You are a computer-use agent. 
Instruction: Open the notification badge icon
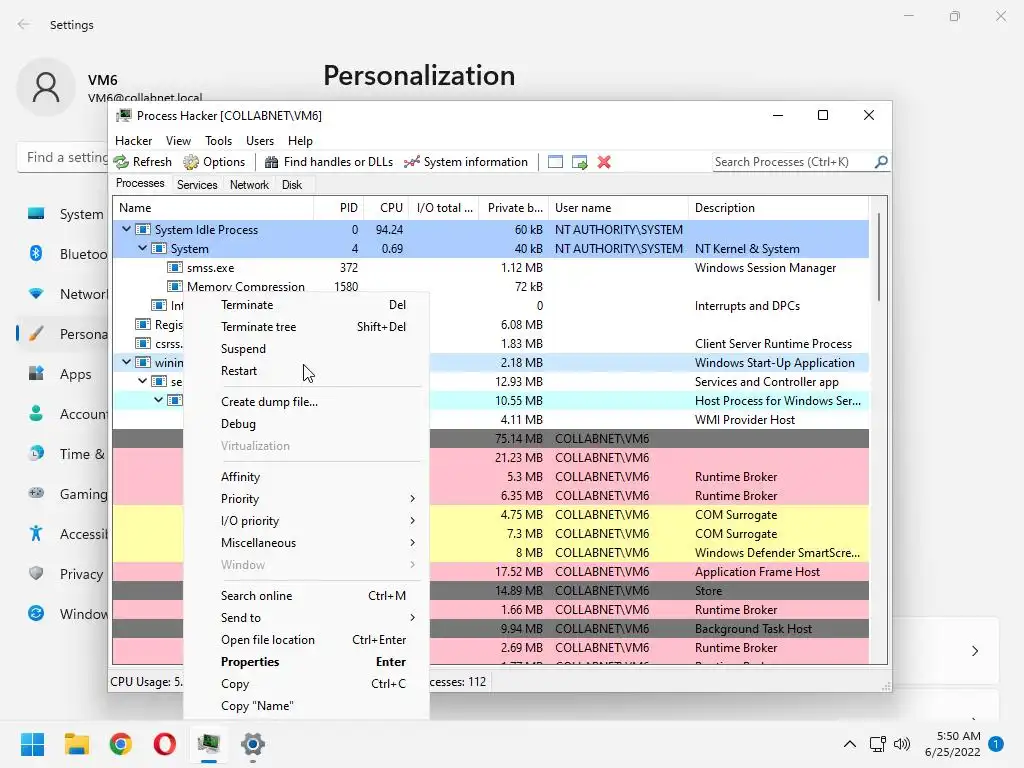[996, 744]
